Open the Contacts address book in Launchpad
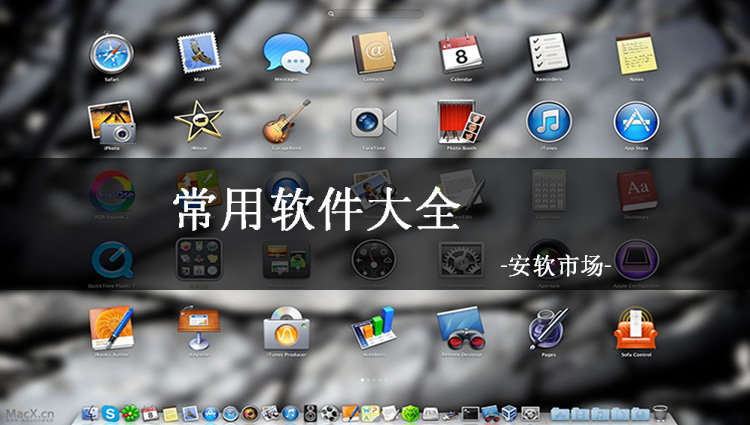The height and width of the screenshot is (425, 750). pos(374,53)
